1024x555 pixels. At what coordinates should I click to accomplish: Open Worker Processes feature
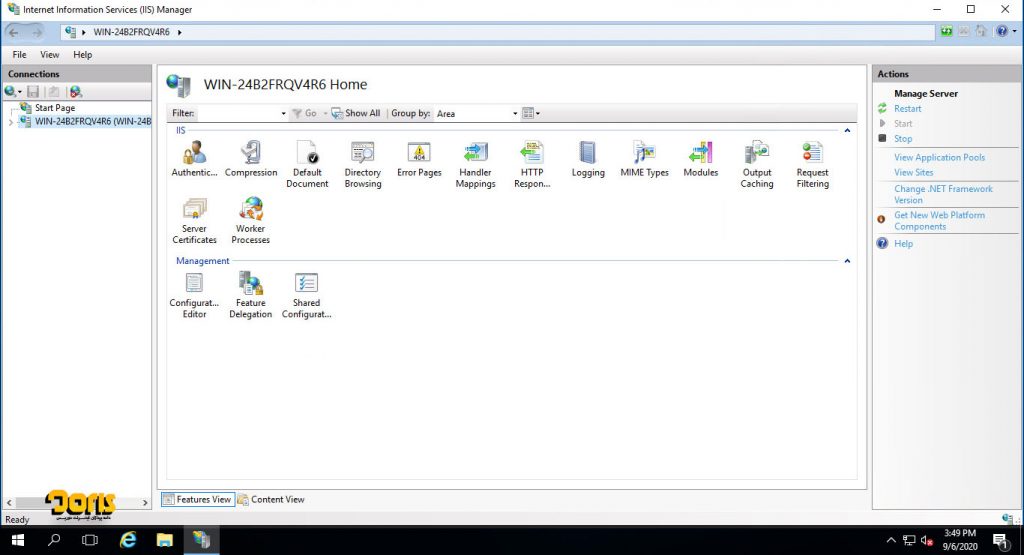coord(251,221)
